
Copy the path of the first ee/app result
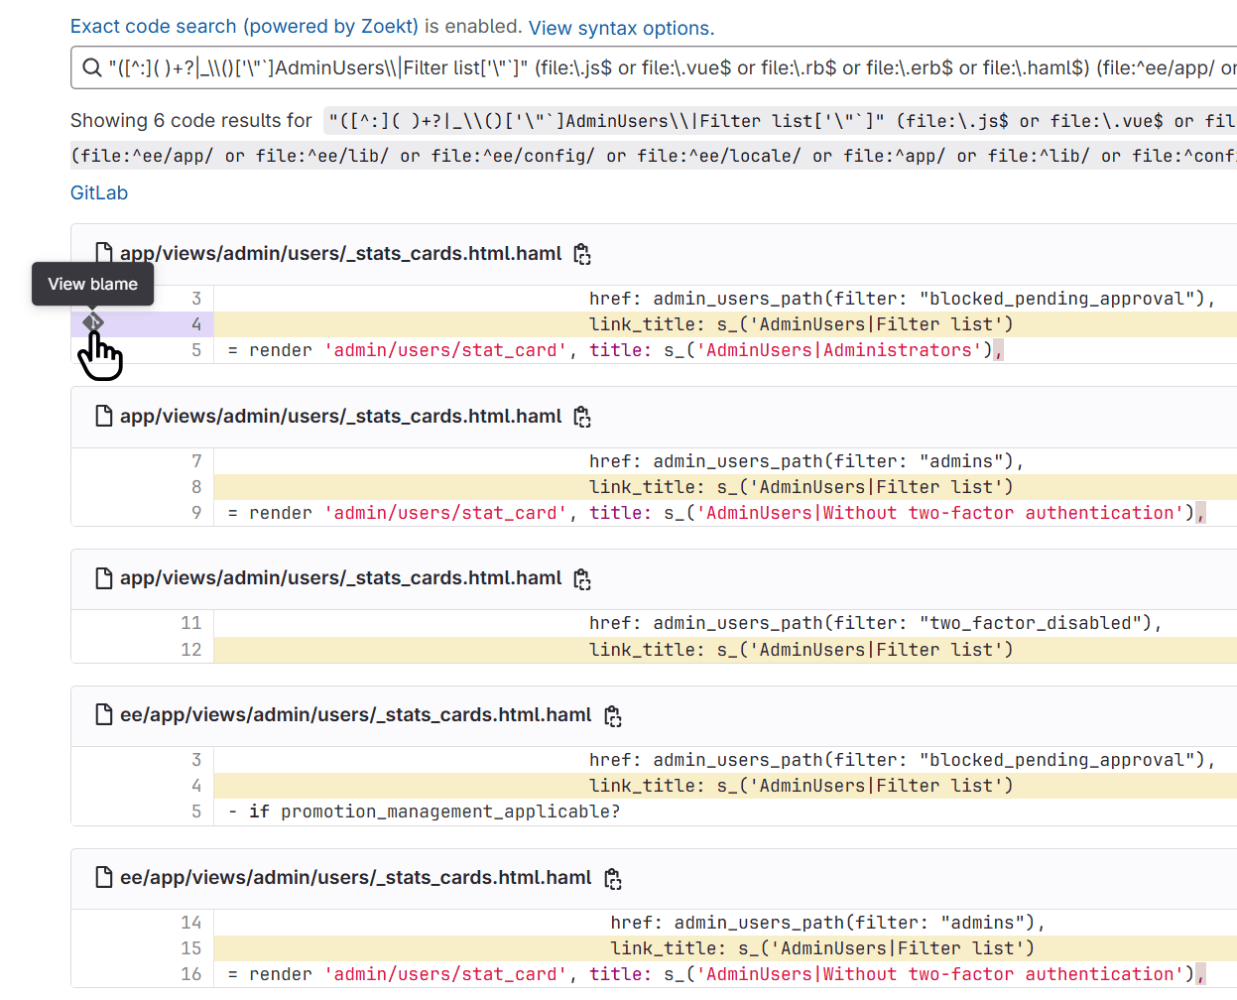pyautogui.click(x=613, y=715)
